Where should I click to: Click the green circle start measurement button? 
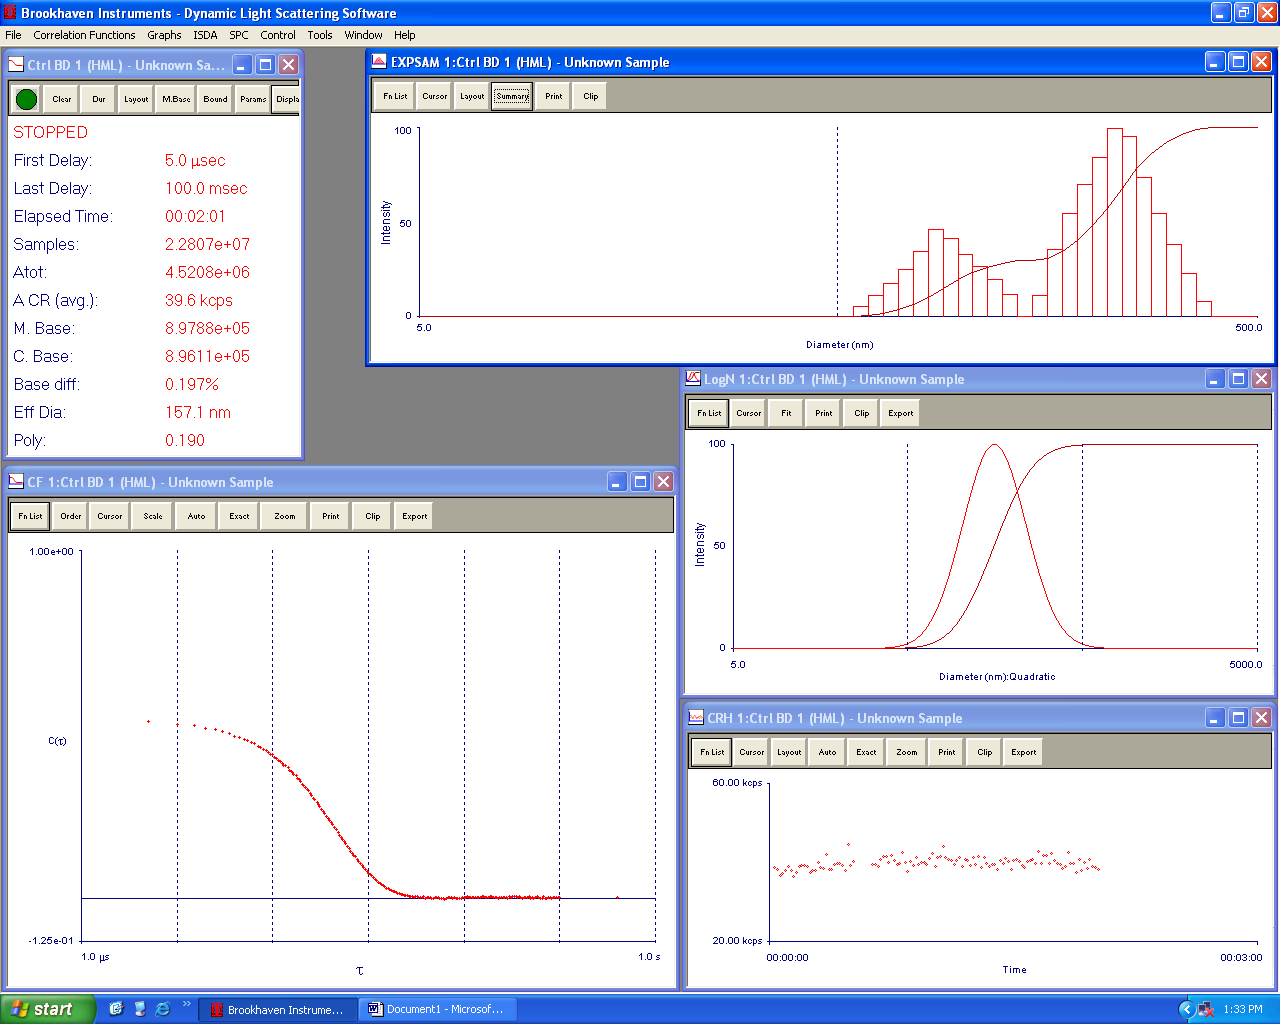point(27,99)
